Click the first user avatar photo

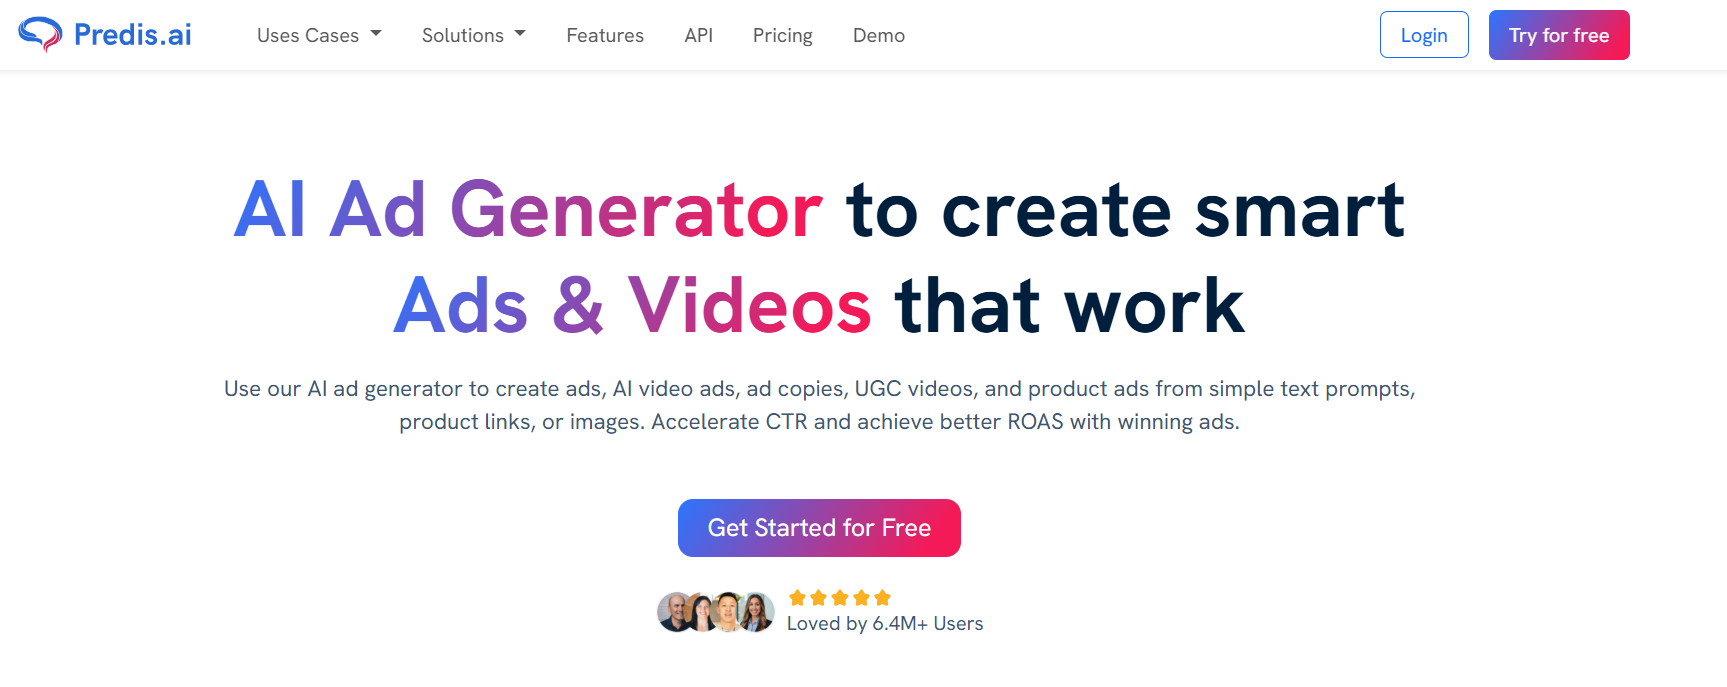[675, 612]
